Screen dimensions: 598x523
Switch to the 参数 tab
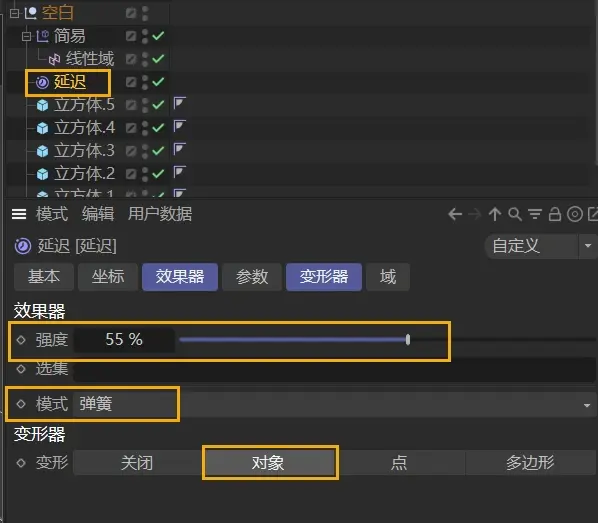pos(252,277)
